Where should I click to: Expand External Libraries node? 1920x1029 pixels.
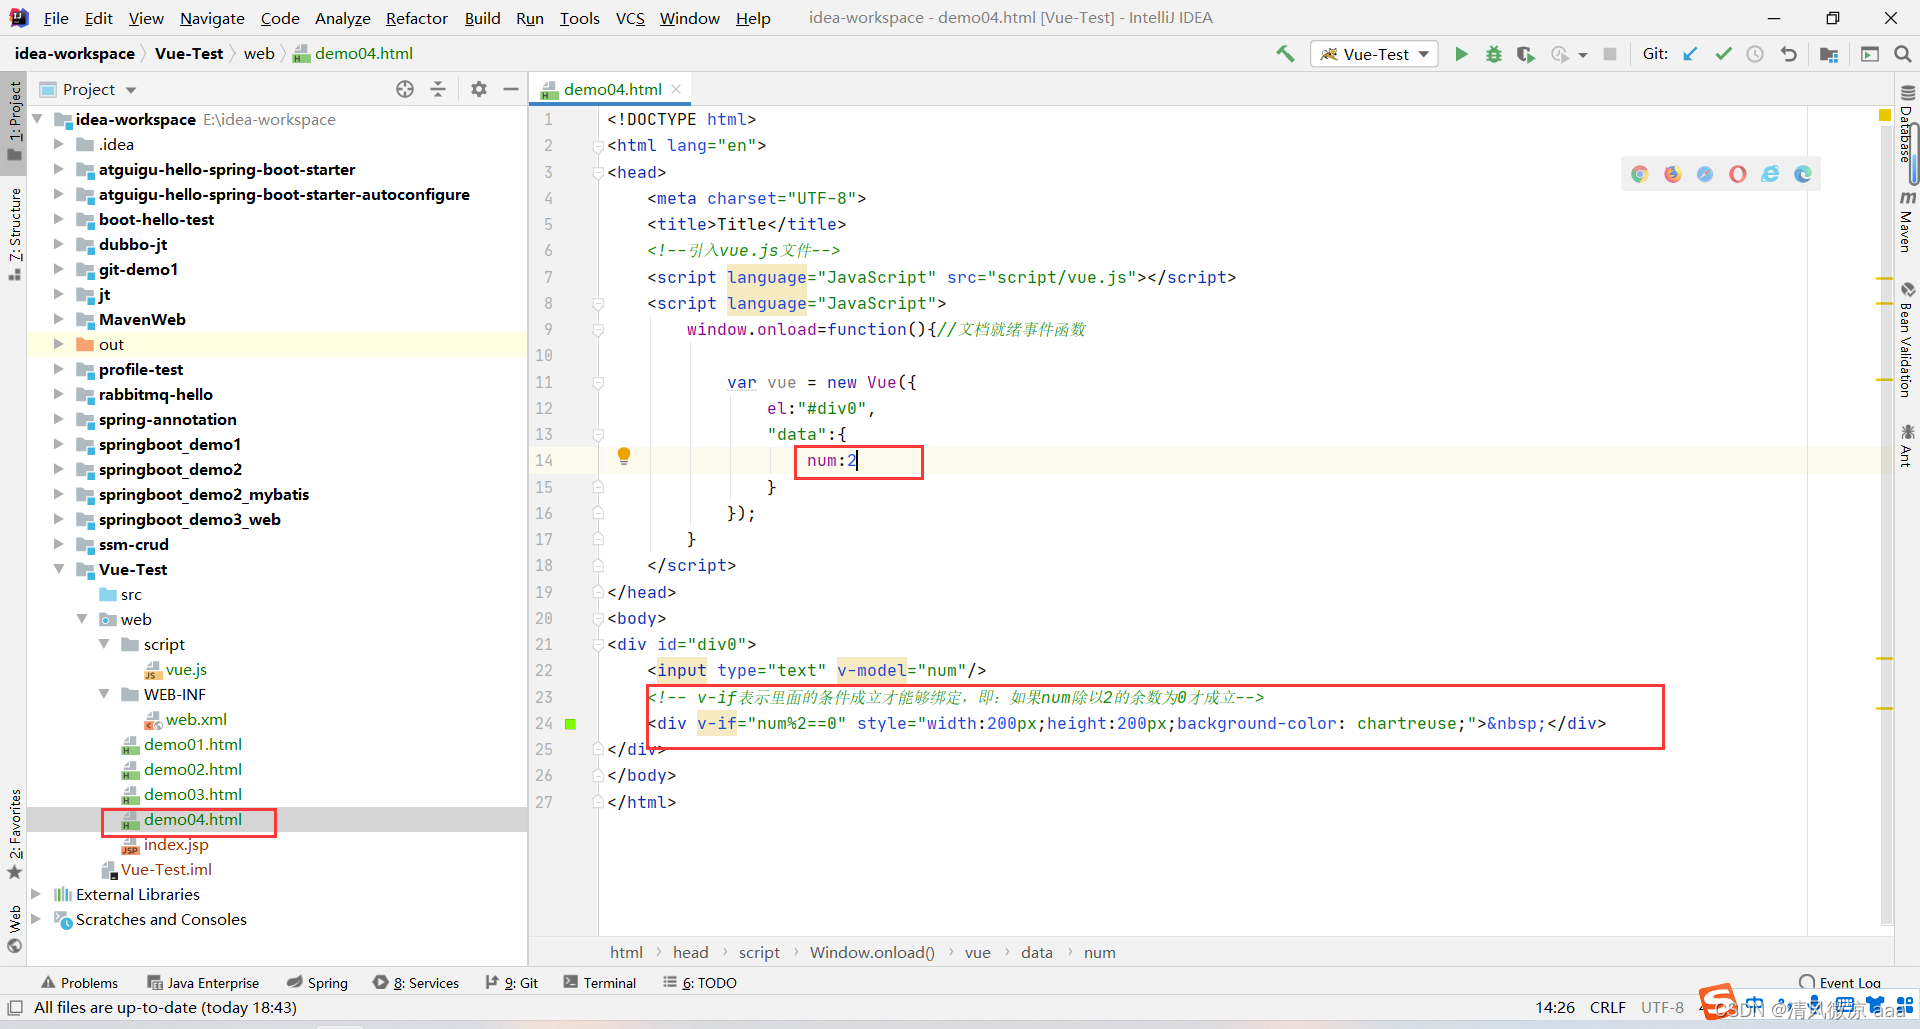pos(36,894)
